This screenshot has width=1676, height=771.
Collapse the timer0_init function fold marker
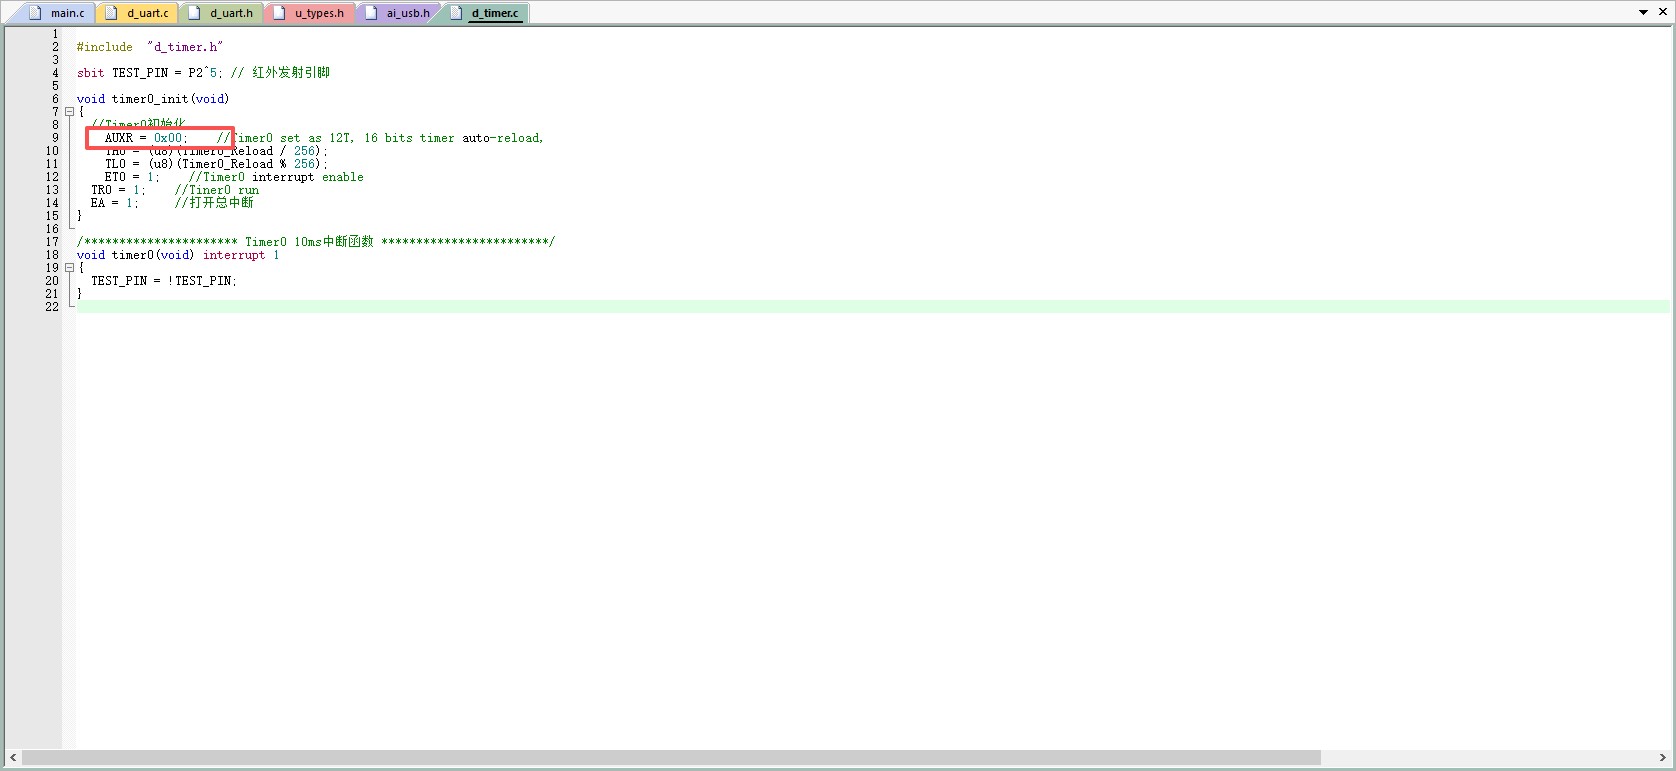tap(69, 112)
